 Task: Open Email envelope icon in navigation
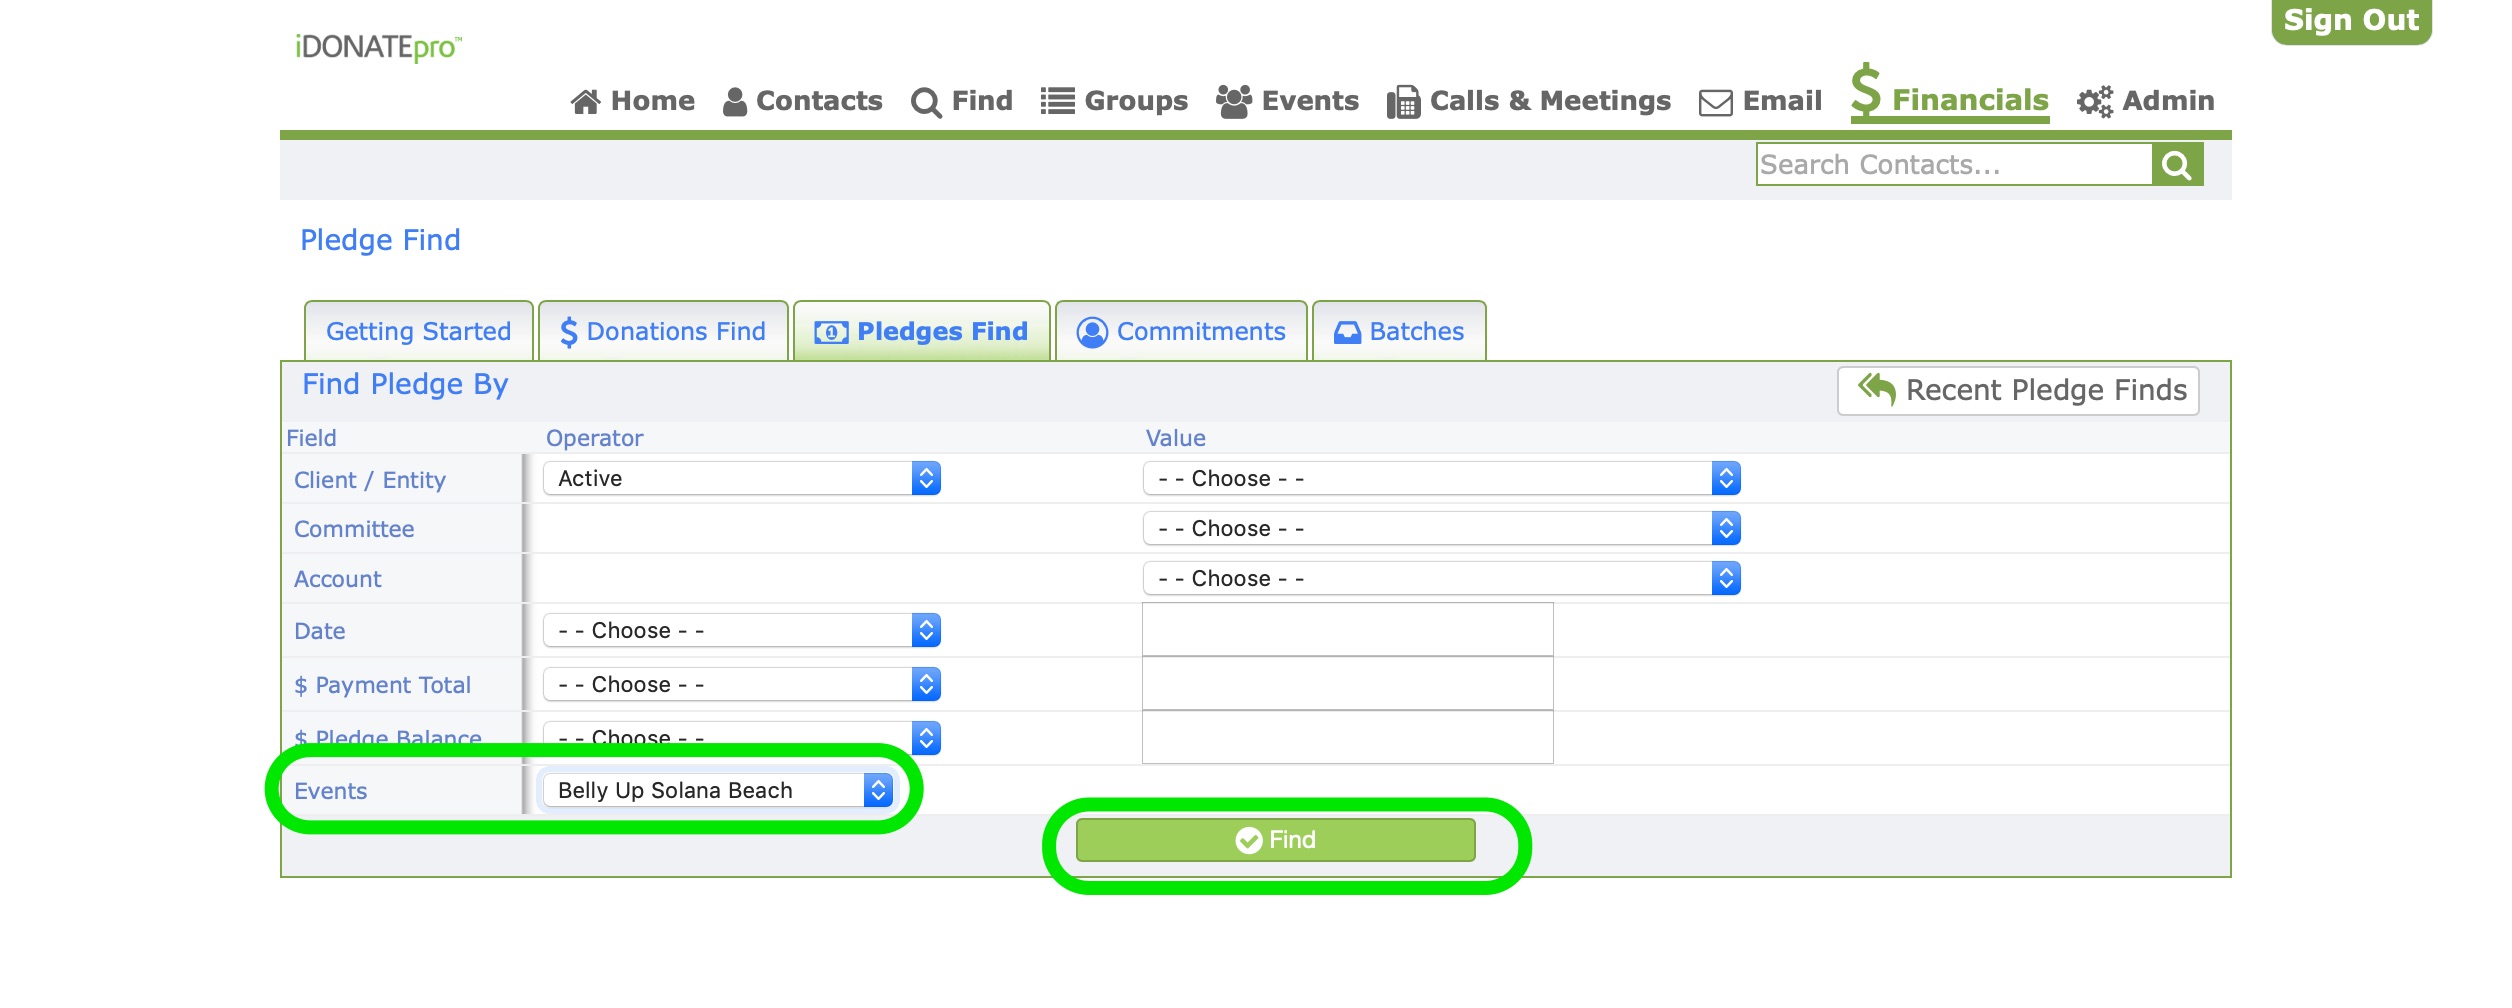tap(1716, 102)
